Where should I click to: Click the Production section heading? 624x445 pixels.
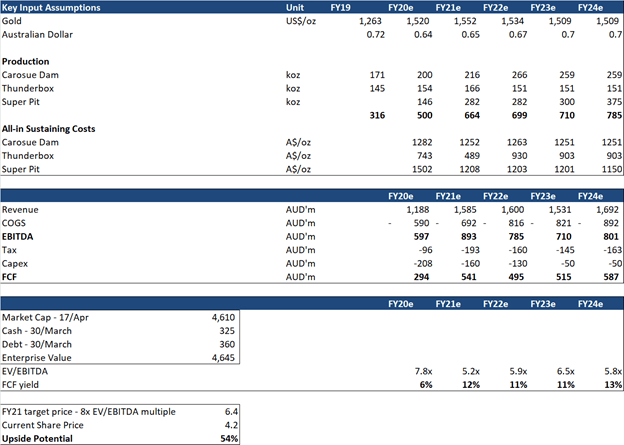click(30, 61)
